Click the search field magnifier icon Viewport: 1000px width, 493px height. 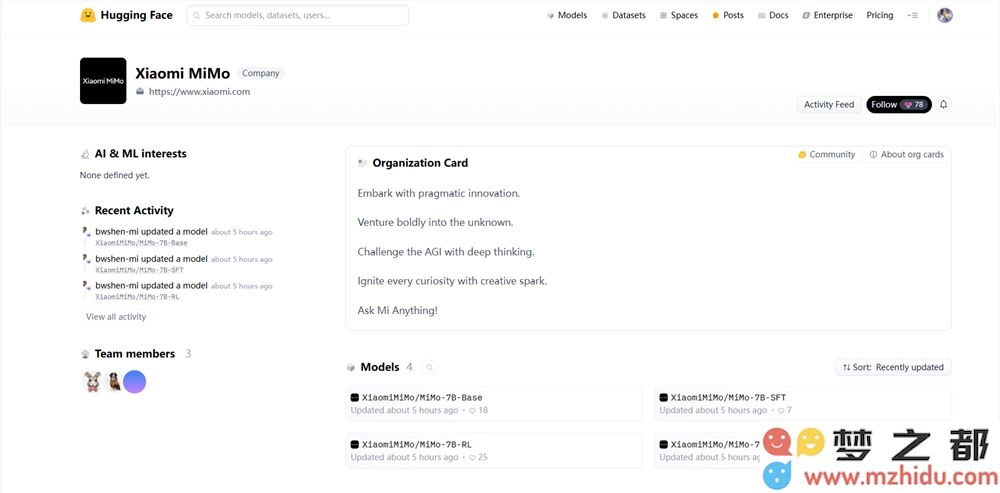pyautogui.click(x=196, y=15)
